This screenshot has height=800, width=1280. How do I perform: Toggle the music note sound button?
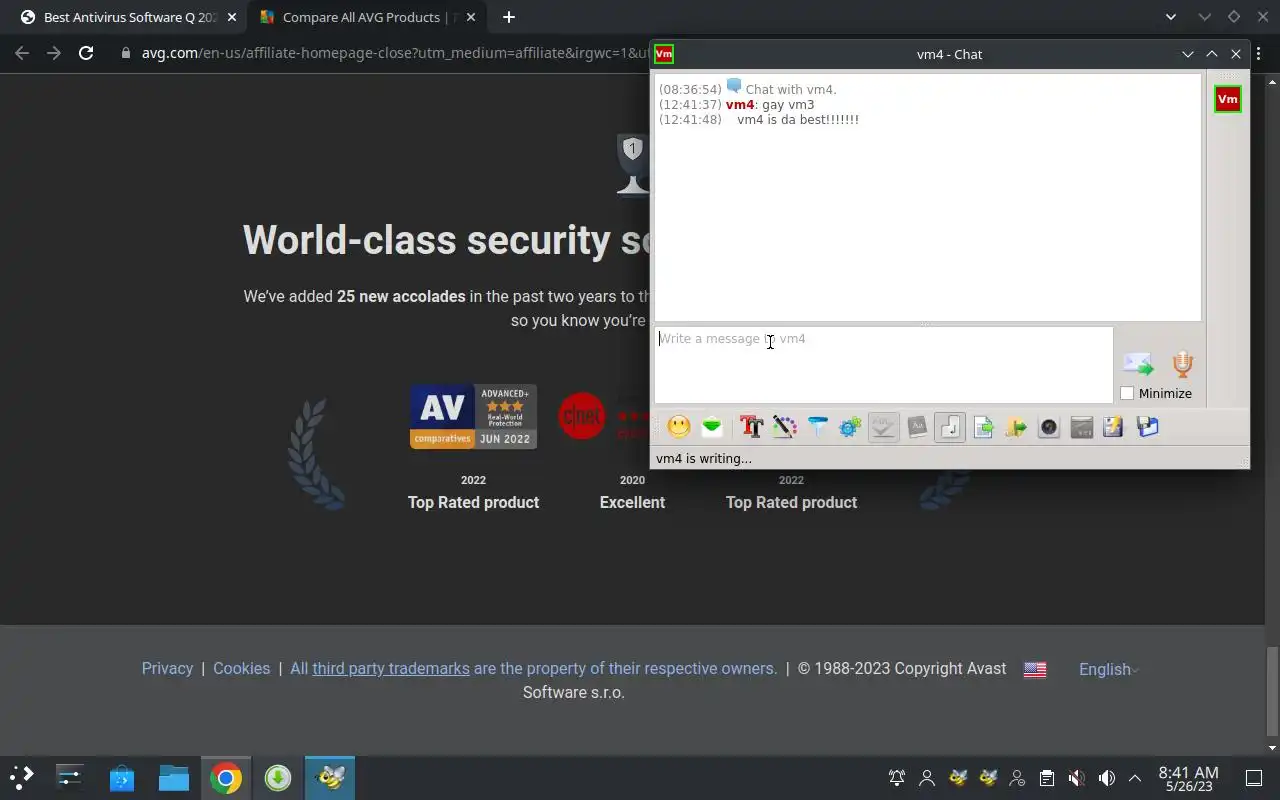(950, 427)
